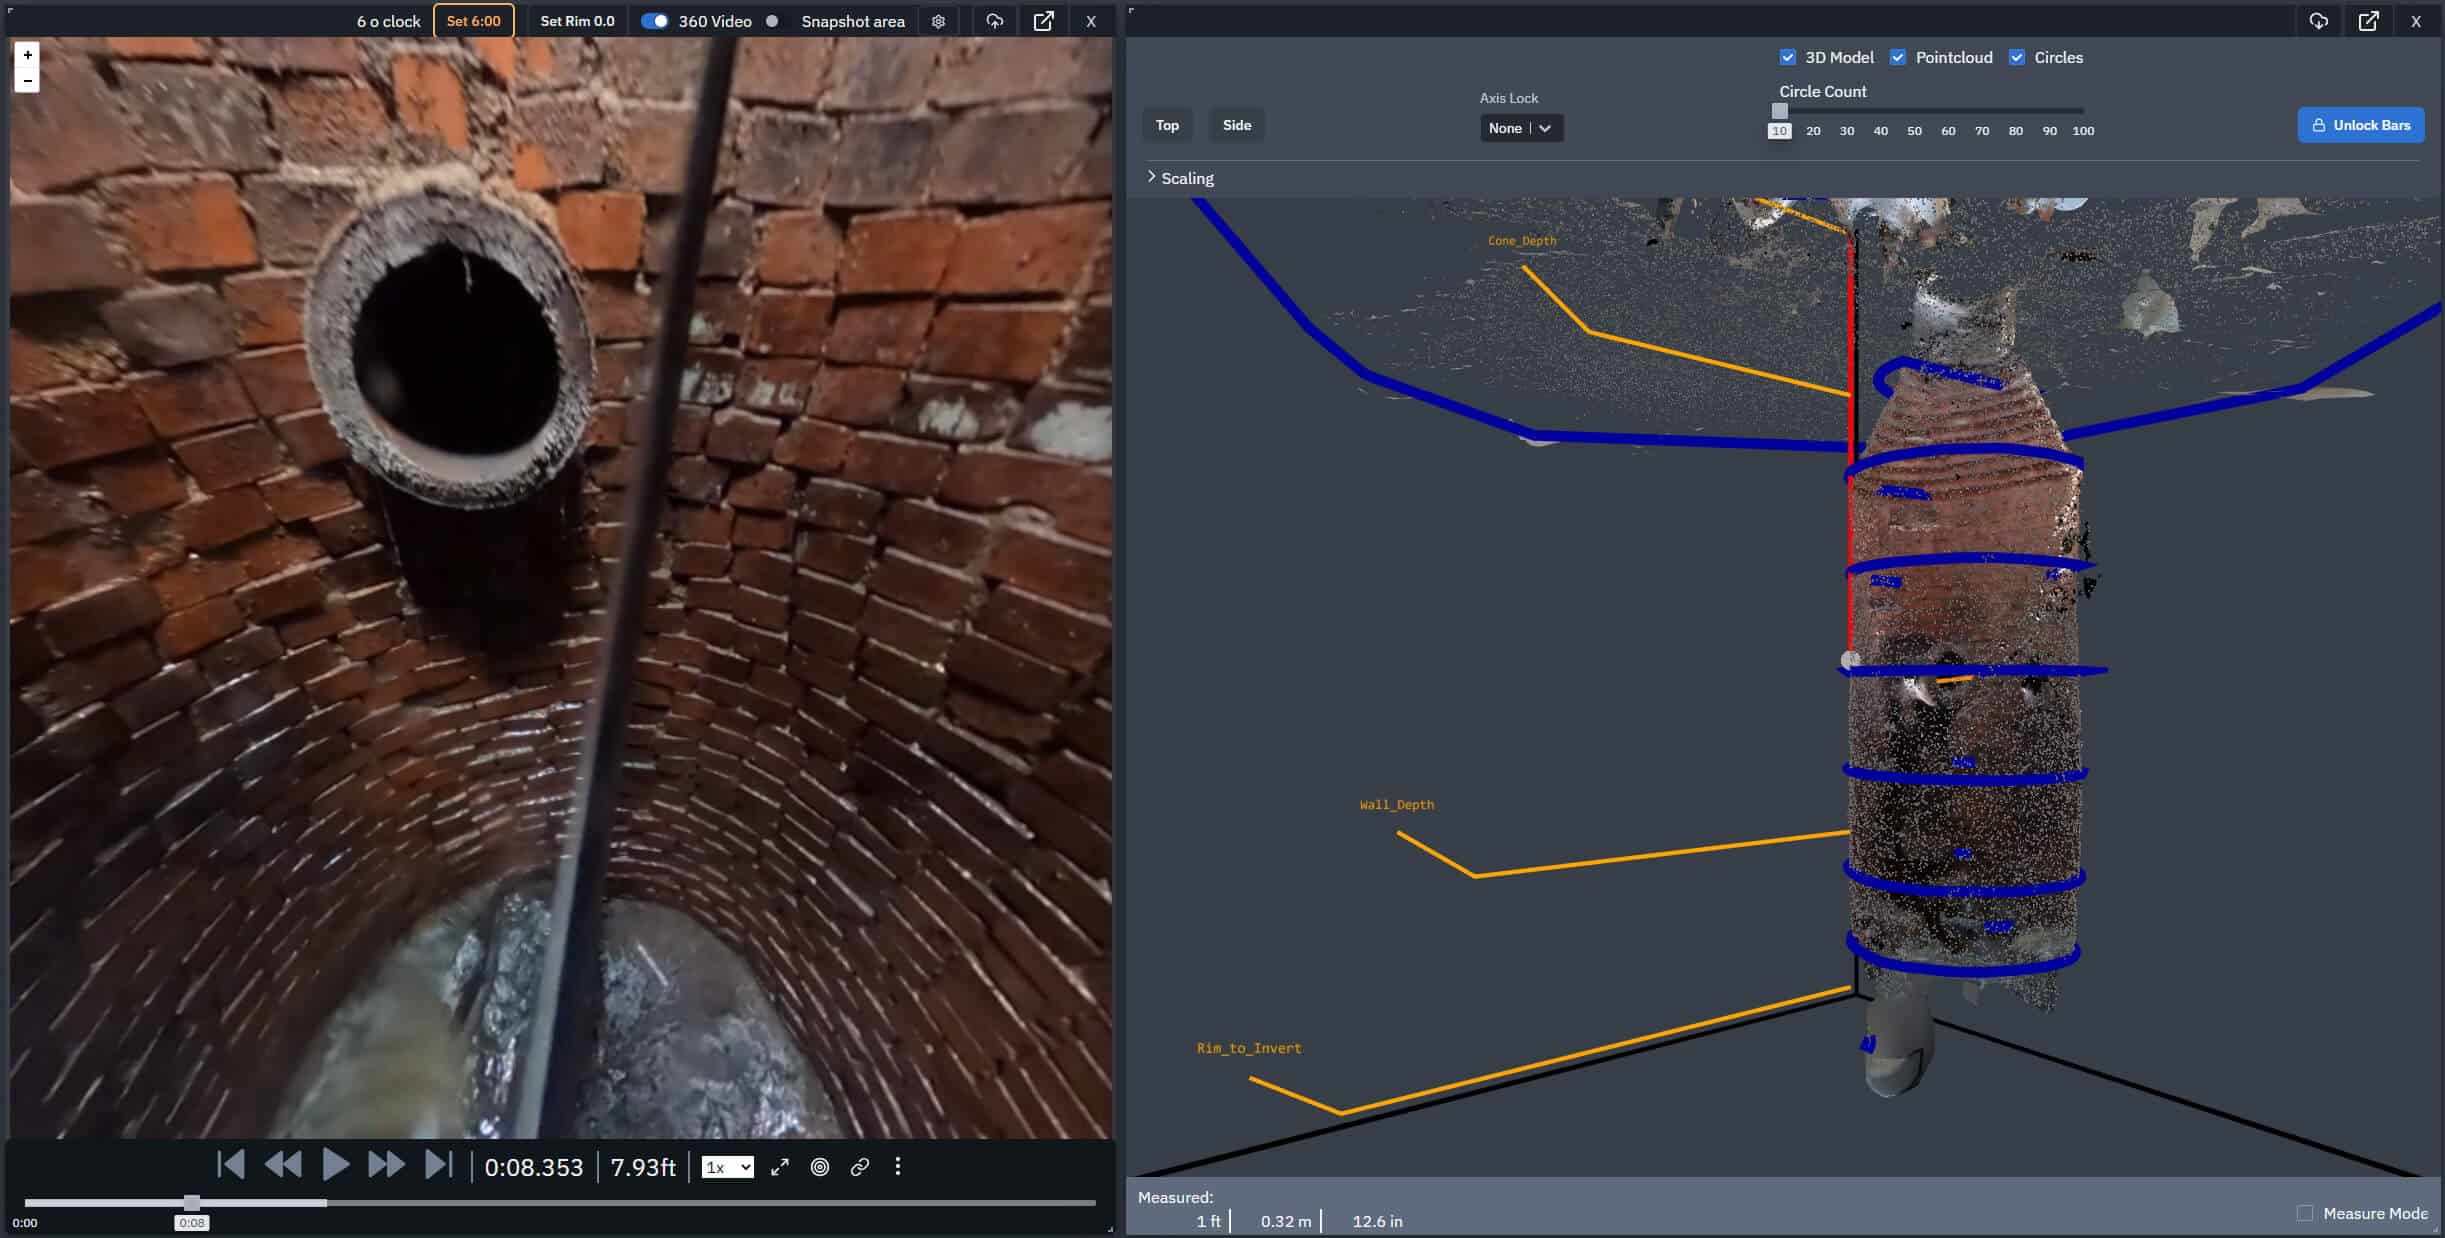This screenshot has height=1238, width=2445.
Task: Click the rewind playback icon
Action: tap(283, 1166)
